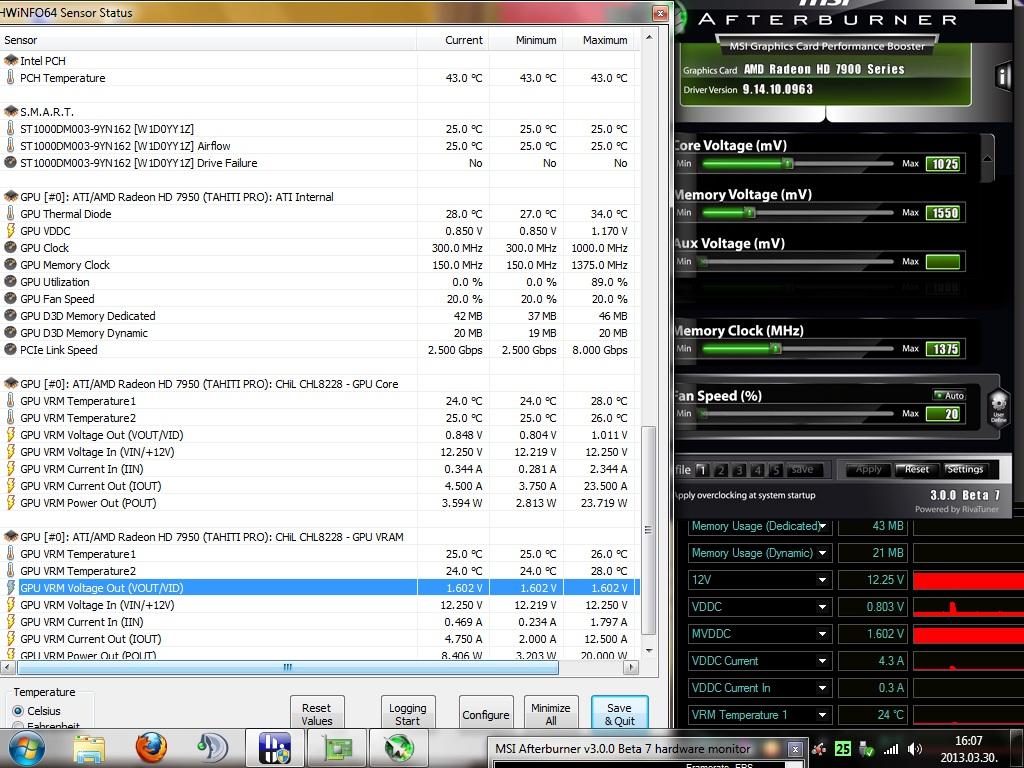Click the User Define fan gear icon
Image resolution: width=1024 pixels, height=768 pixels.
(999, 406)
